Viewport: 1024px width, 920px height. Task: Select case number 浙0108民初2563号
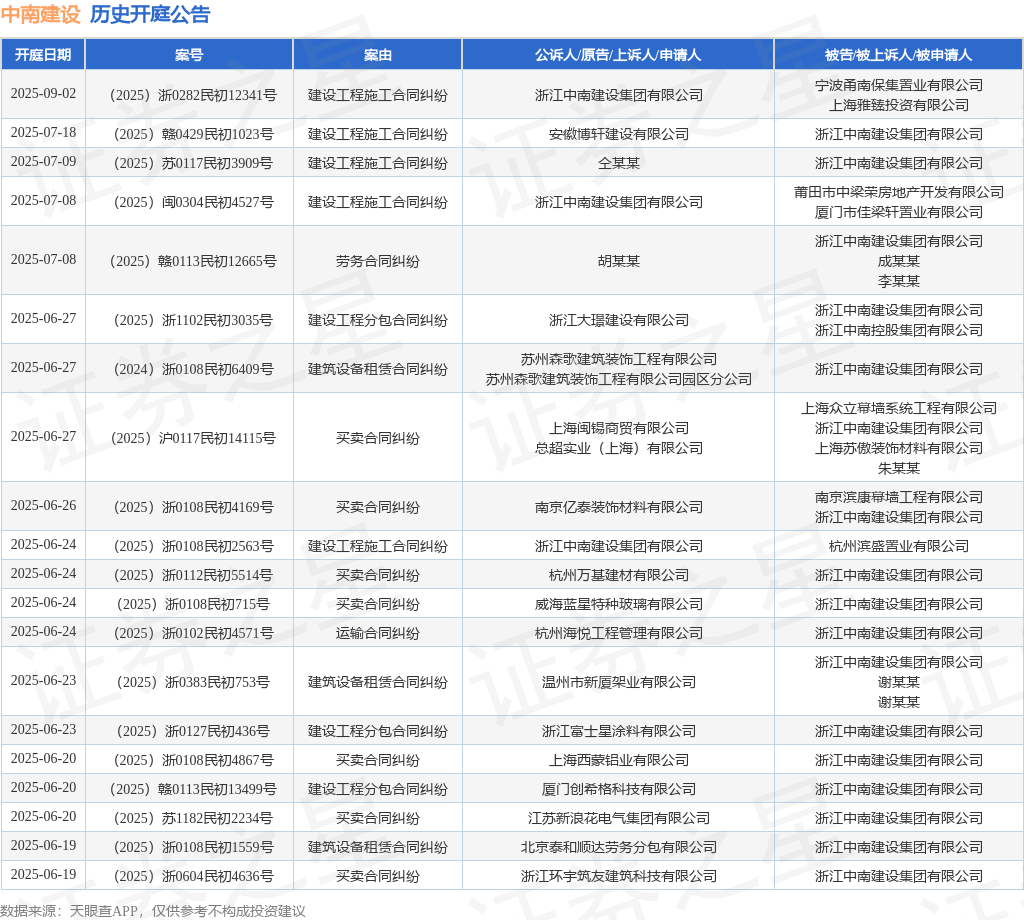[193, 547]
